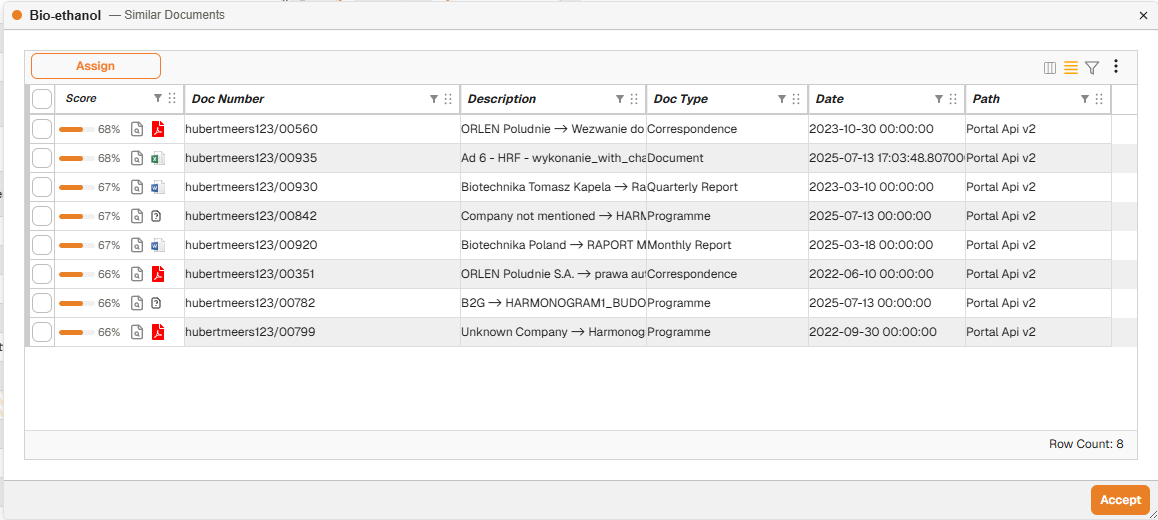Screen dimensions: 1158x520
Task: Click Date column drag handle
Action: 953,99
